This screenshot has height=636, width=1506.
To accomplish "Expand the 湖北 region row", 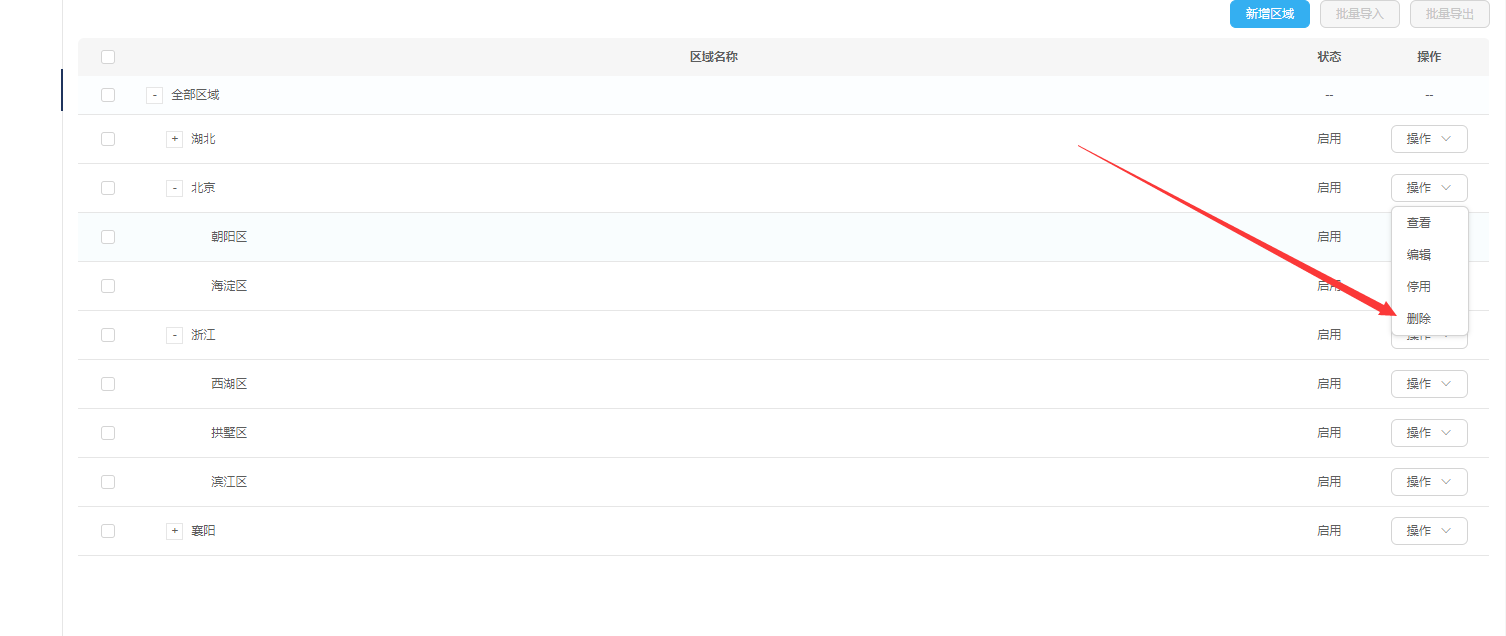I will 174,139.
